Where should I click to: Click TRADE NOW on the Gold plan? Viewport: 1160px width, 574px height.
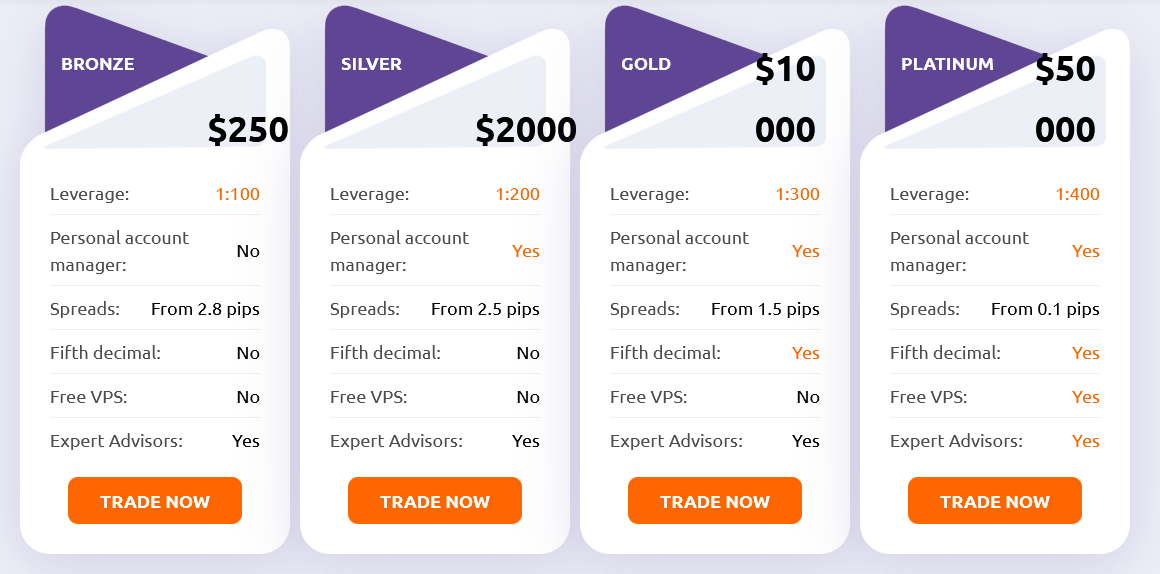click(715, 501)
